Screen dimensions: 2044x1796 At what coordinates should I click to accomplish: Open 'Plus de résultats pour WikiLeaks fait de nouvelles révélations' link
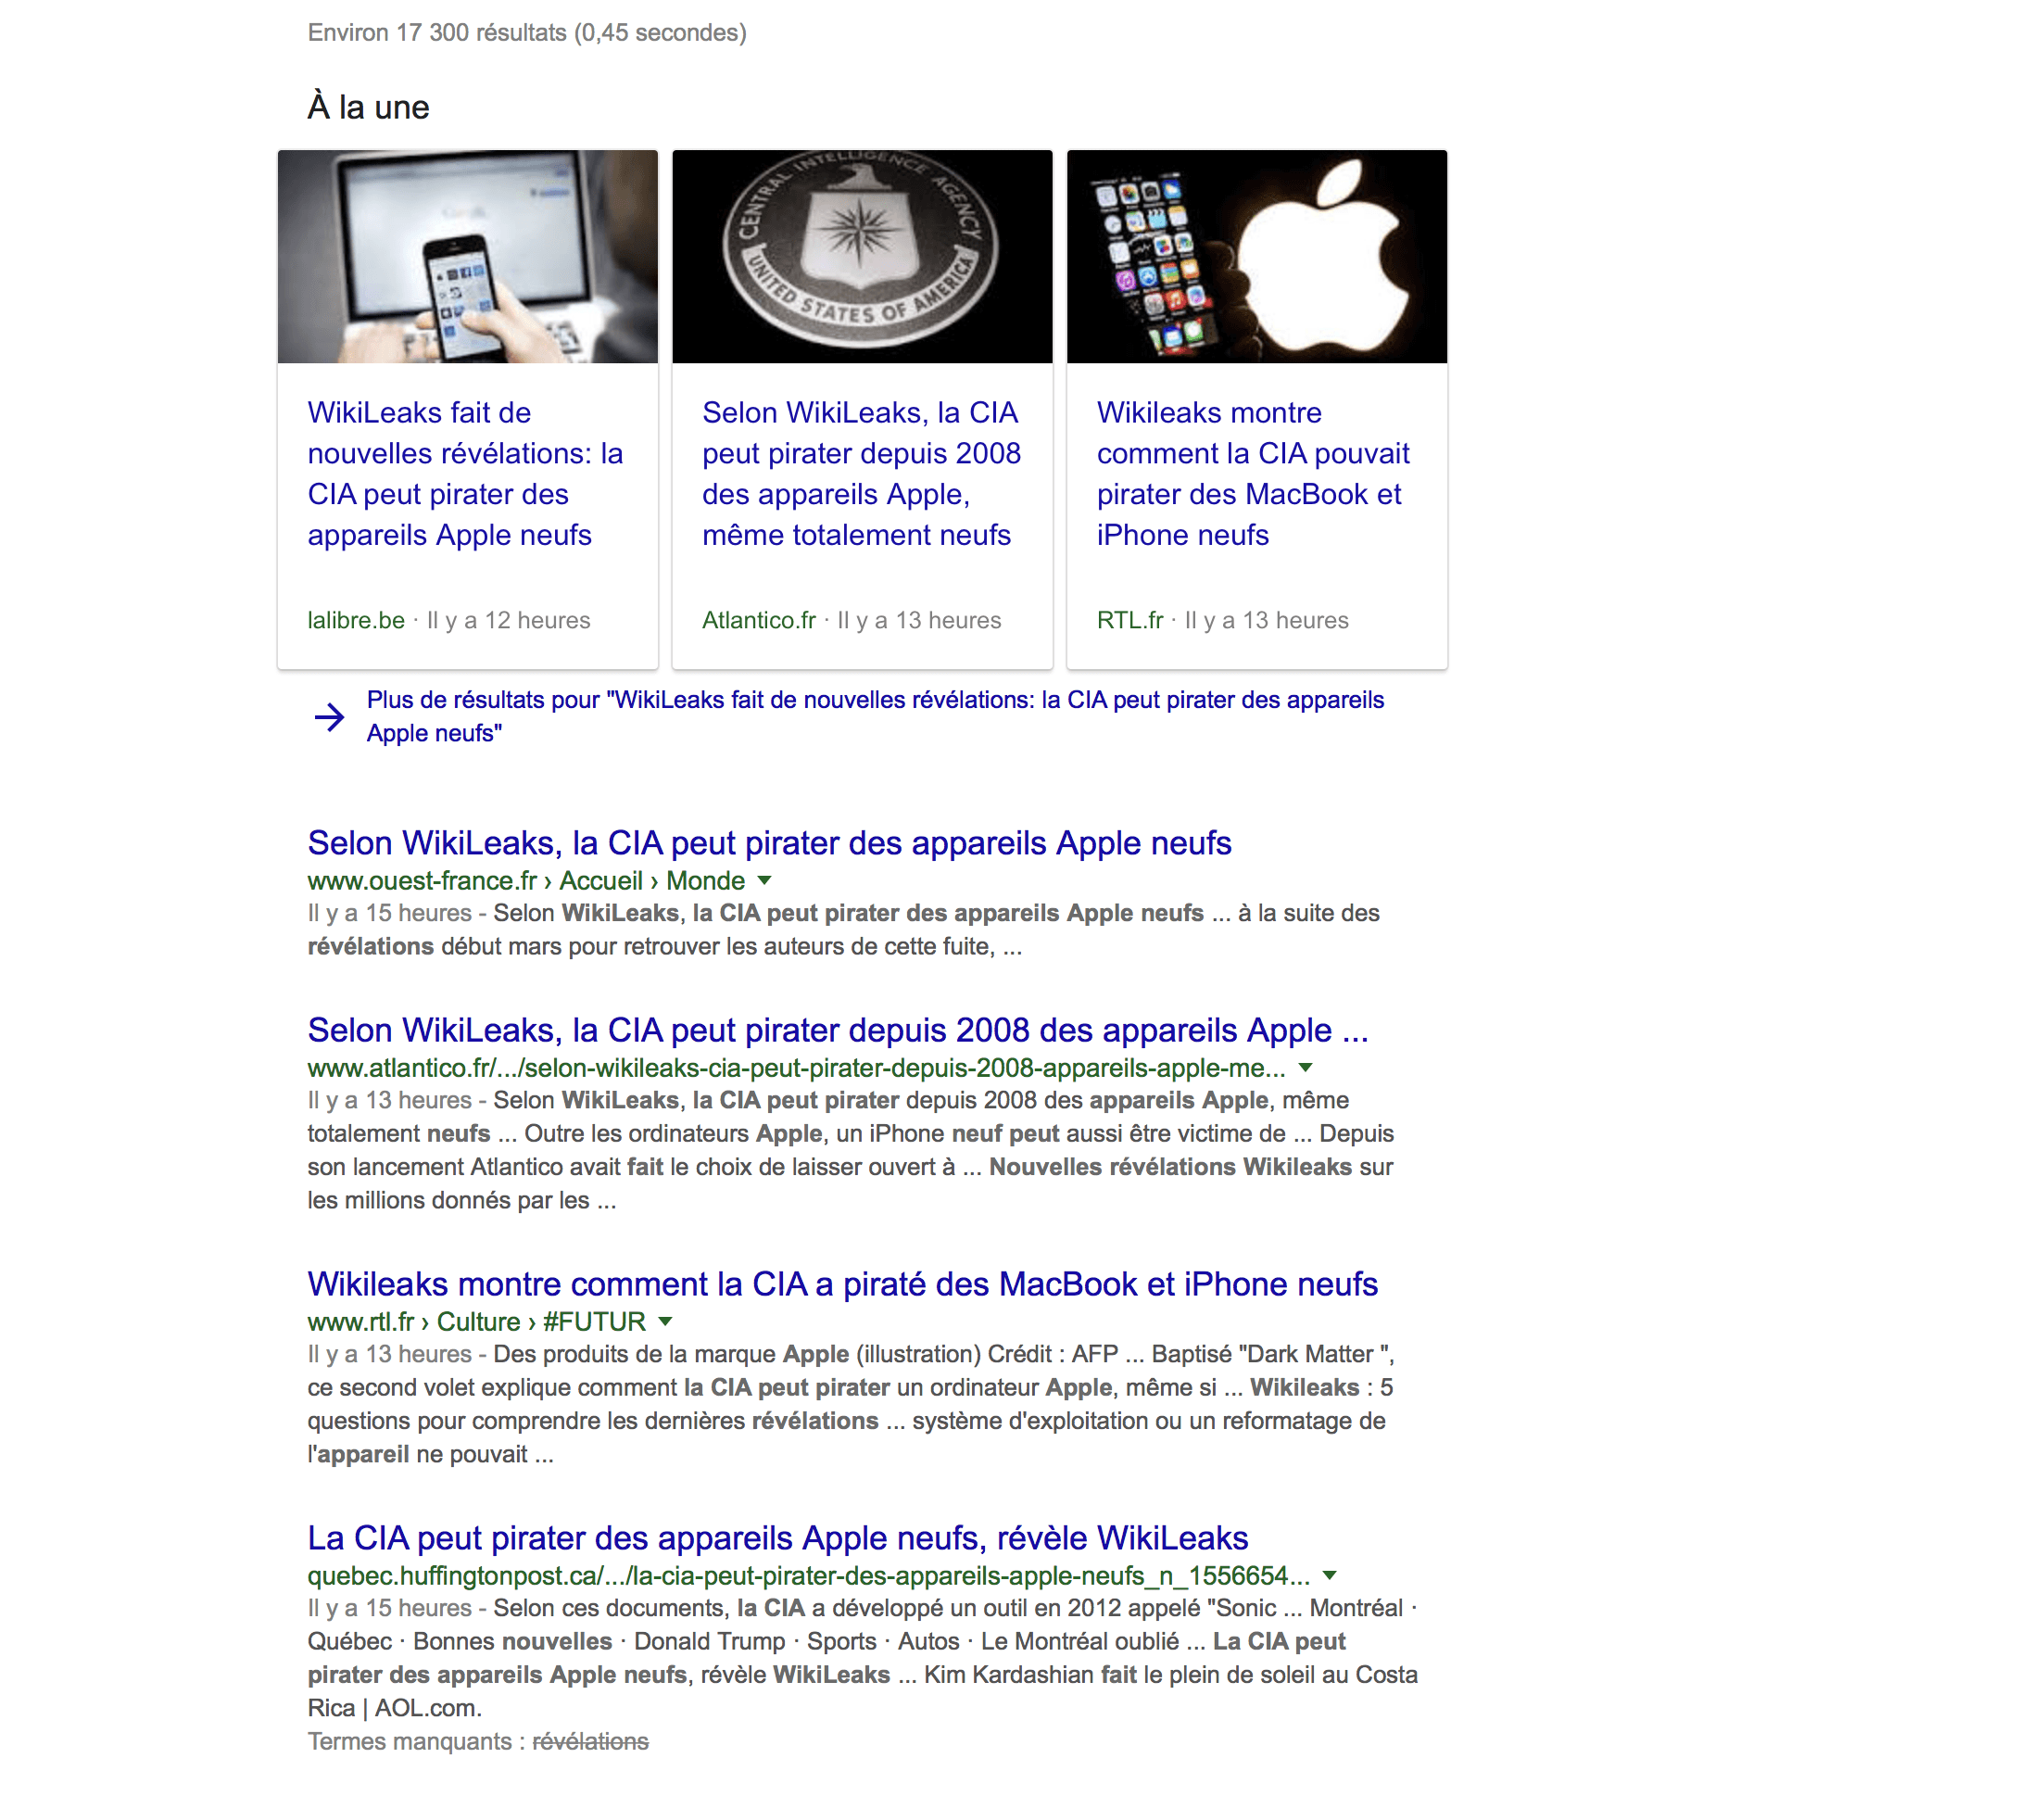tap(875, 716)
